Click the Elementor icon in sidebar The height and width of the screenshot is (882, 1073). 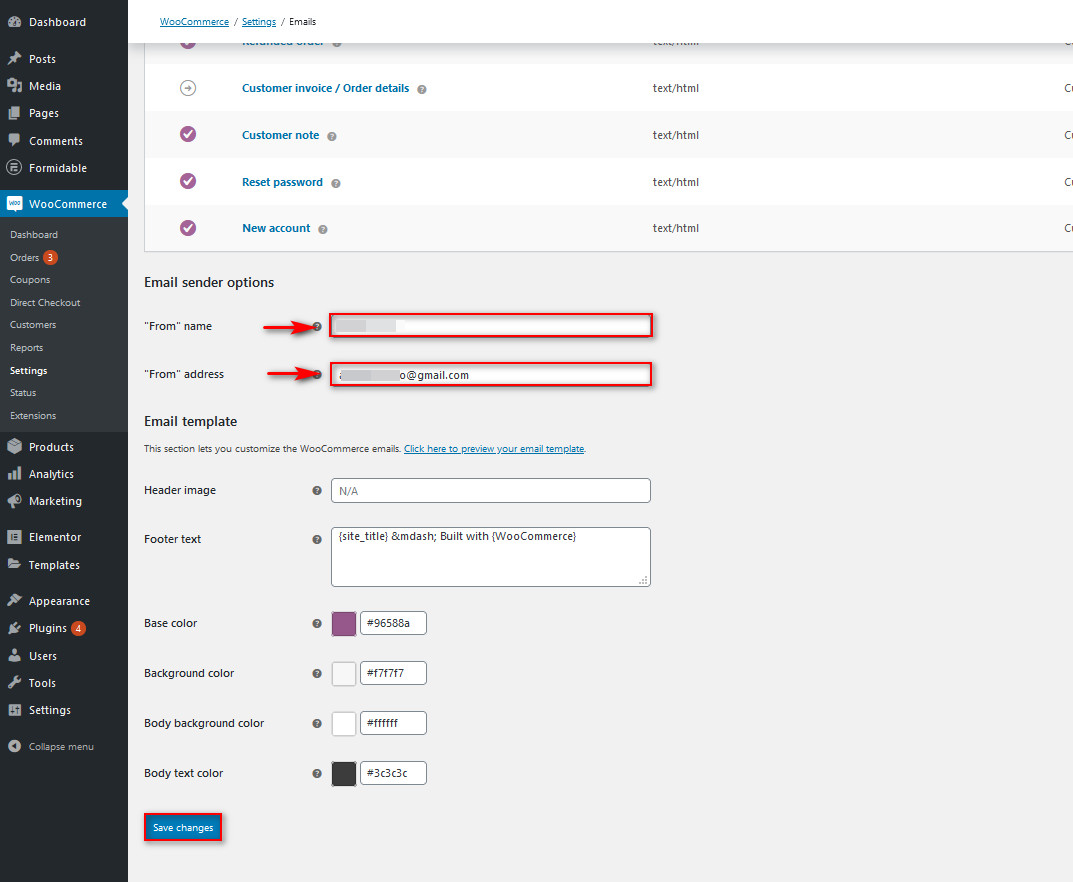click(14, 537)
